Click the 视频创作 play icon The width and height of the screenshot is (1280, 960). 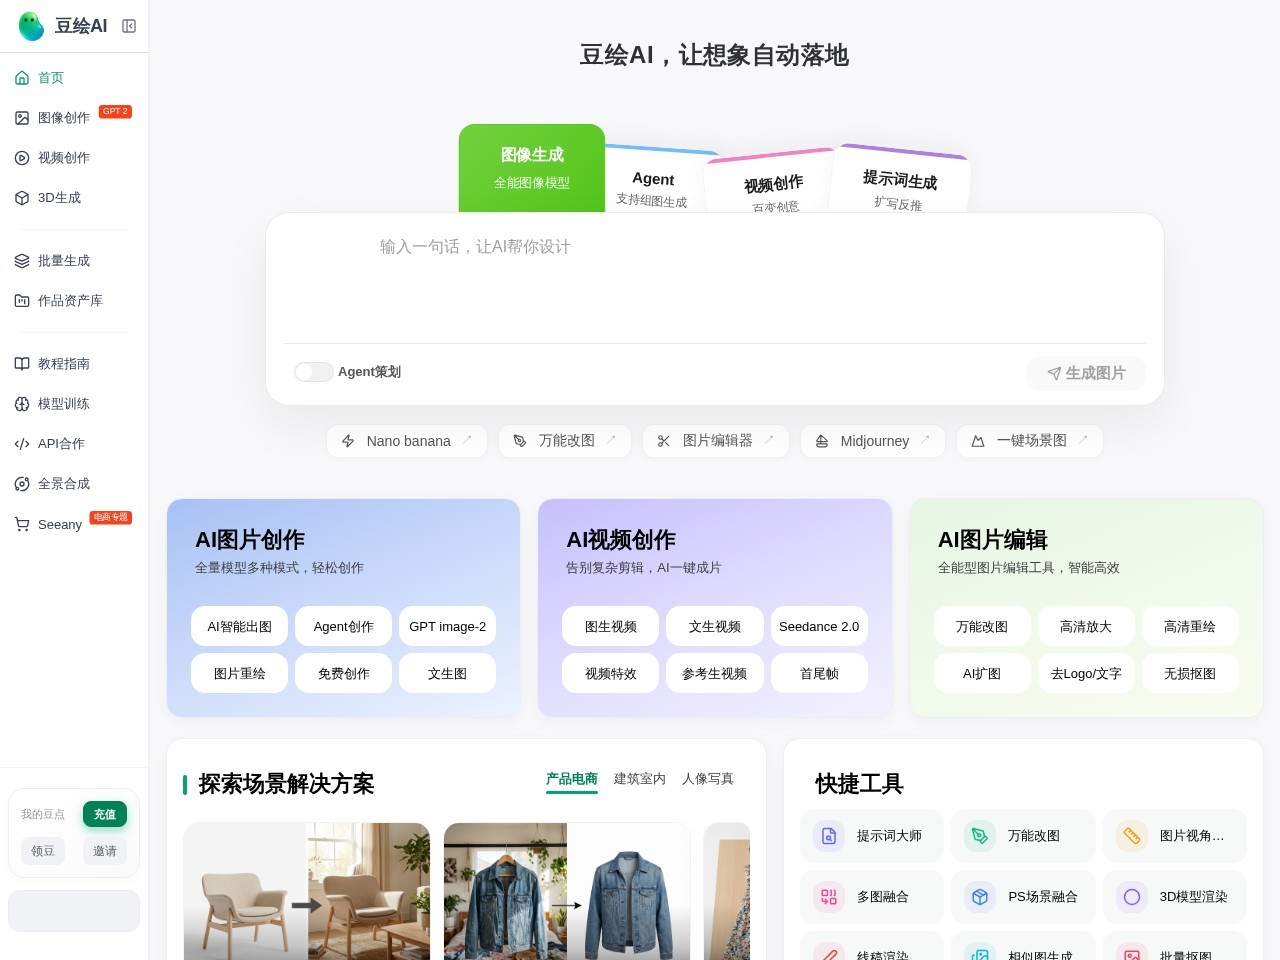click(22, 158)
